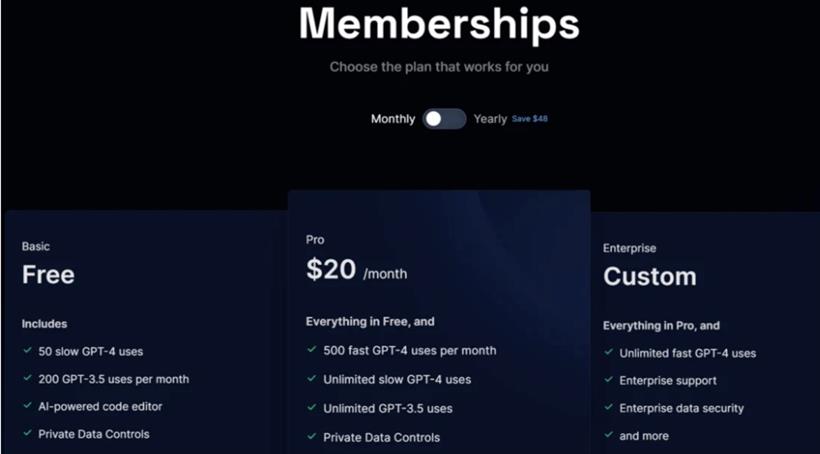Click the Memberships page title
Screen dimensions: 820x454
(439, 24)
